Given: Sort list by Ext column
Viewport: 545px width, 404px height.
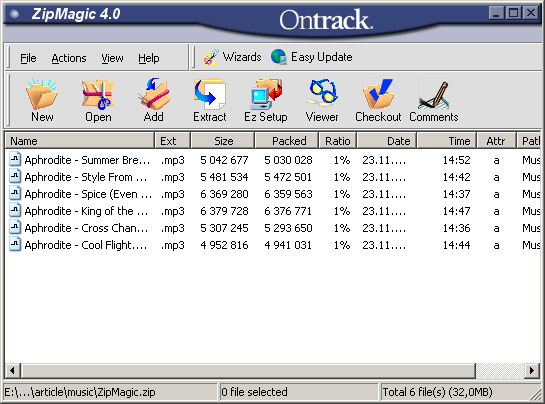Looking at the screenshot, I should coord(173,141).
